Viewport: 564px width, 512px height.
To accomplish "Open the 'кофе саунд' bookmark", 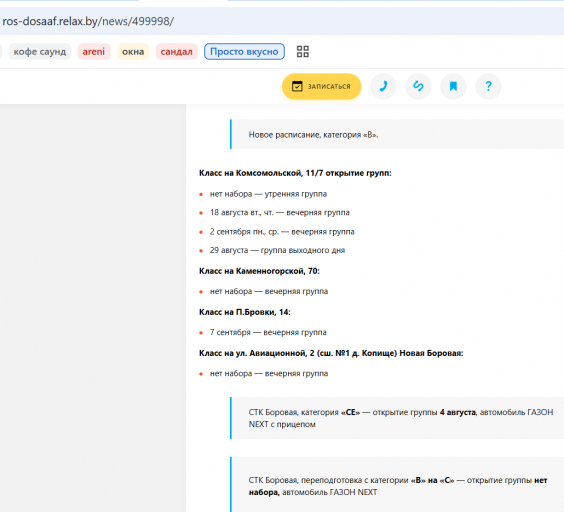I will (x=40, y=51).
